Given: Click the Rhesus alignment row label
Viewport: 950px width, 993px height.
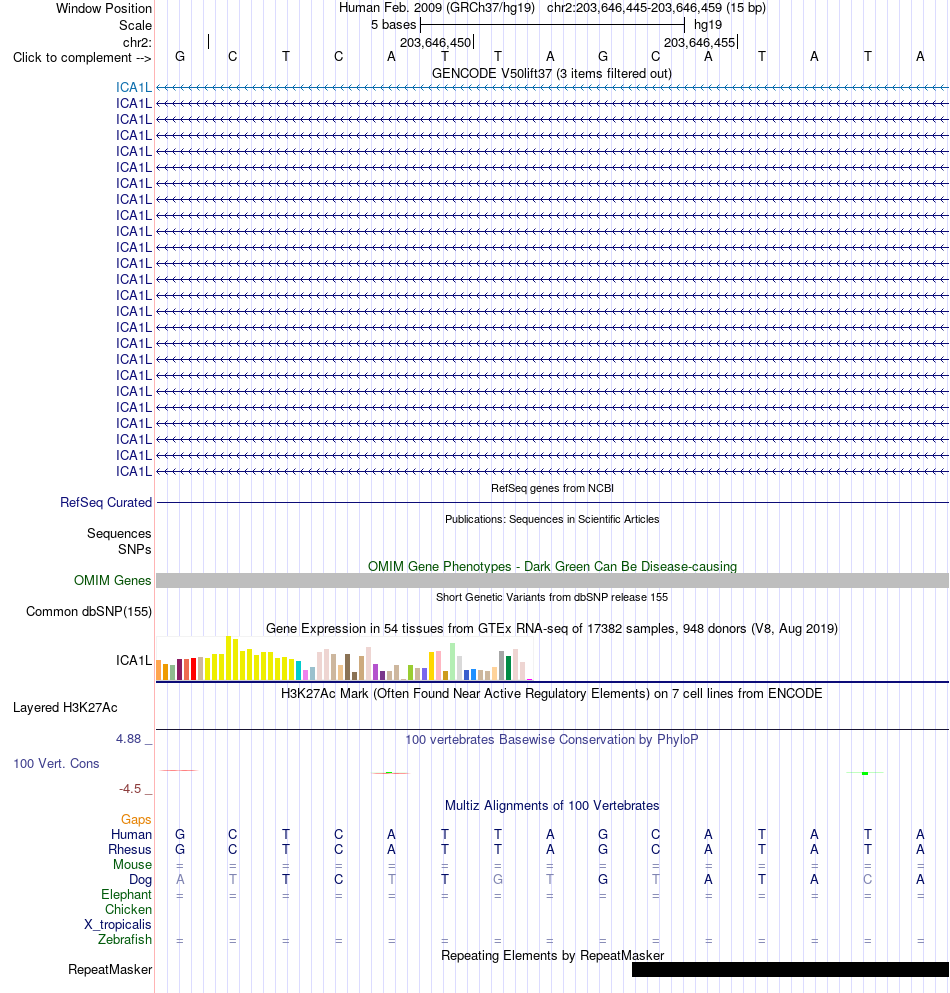Looking at the screenshot, I should 130,850.
